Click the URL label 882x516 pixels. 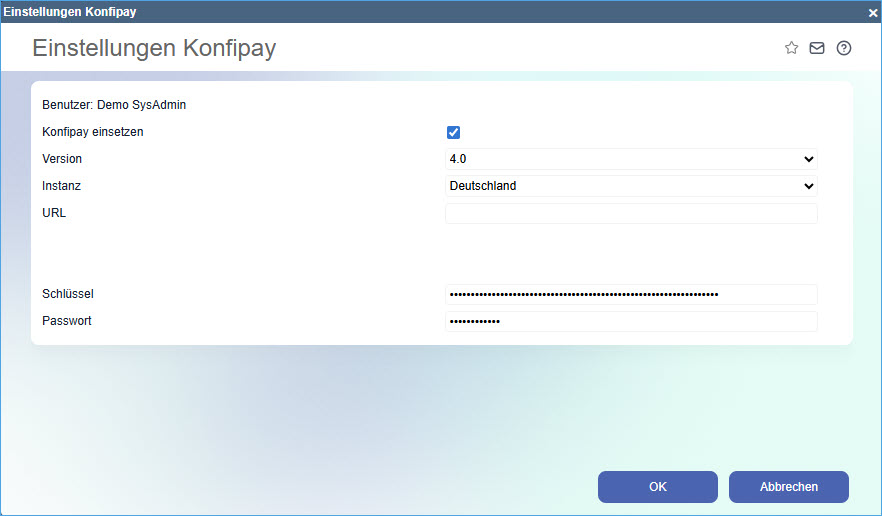54,213
